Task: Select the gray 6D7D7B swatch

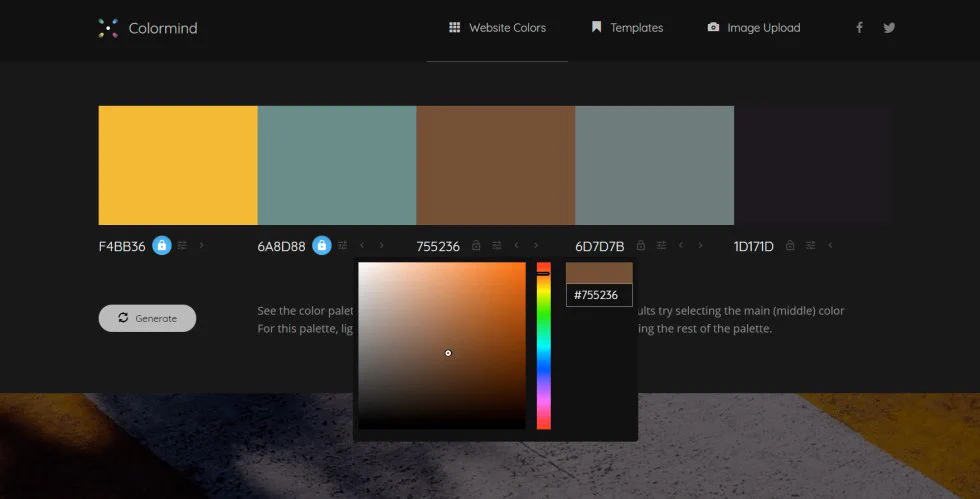Action: point(654,165)
